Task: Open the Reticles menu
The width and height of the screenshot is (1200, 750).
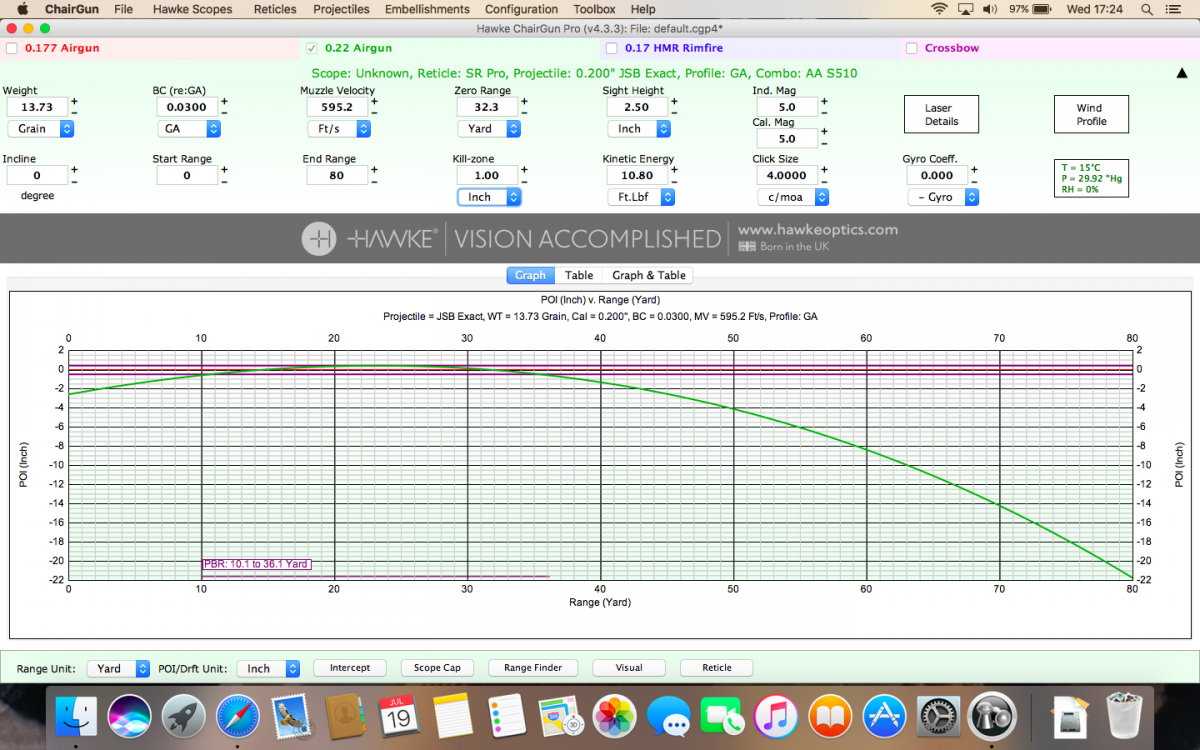Action: pyautogui.click(x=275, y=9)
